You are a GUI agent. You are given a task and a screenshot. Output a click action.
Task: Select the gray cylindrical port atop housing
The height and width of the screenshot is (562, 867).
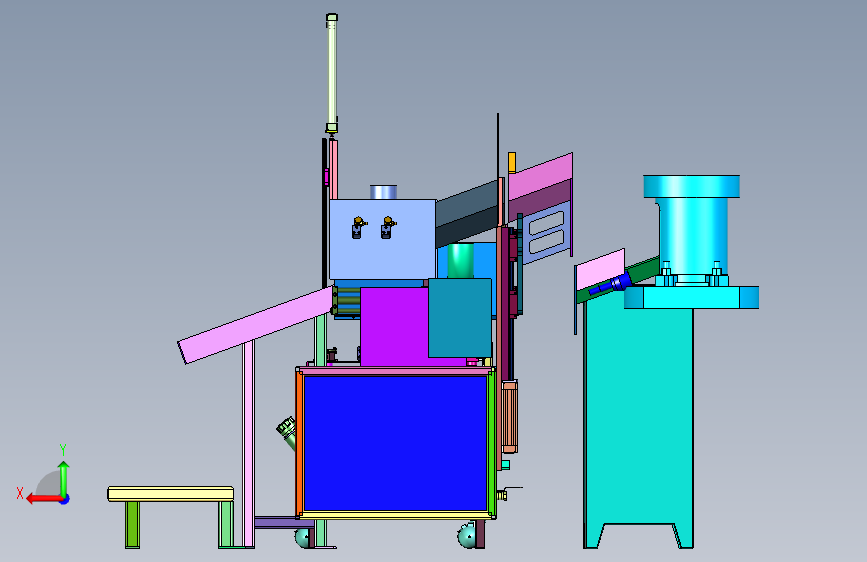(x=383, y=192)
